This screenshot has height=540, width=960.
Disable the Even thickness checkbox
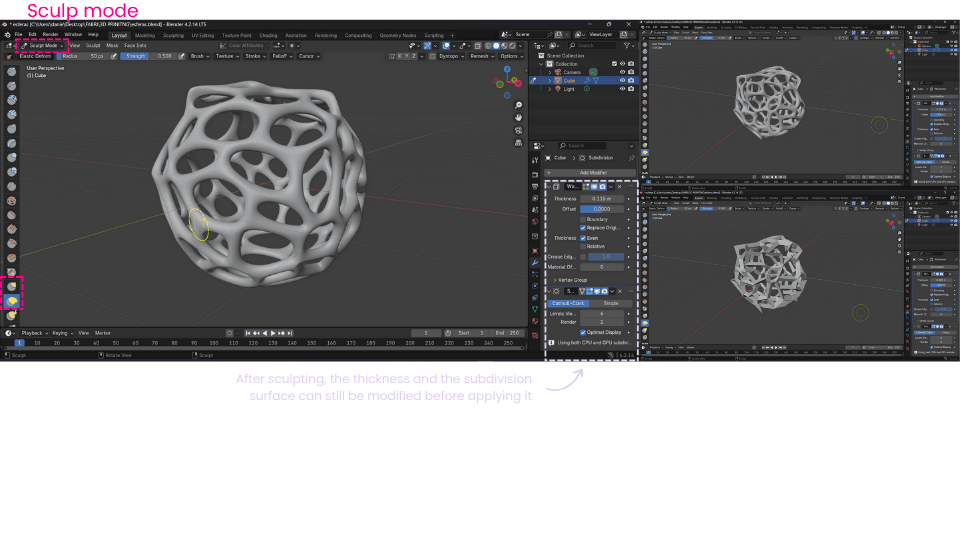(583, 238)
